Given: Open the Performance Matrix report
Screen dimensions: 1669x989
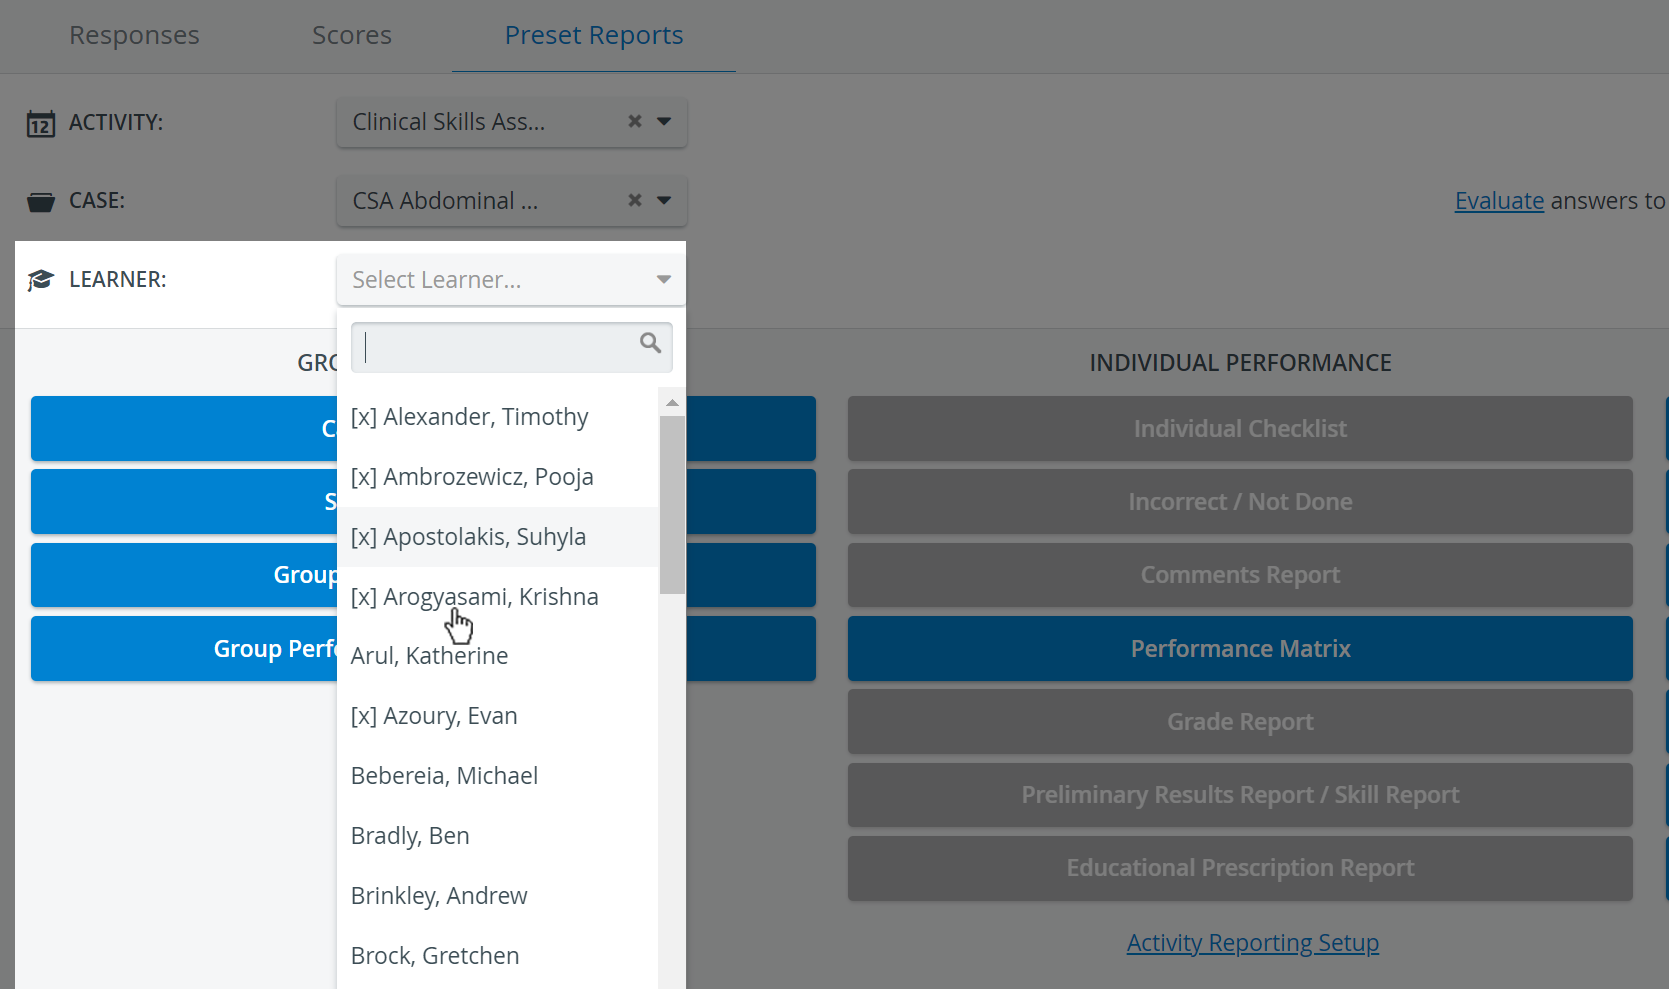Looking at the screenshot, I should (1240, 648).
